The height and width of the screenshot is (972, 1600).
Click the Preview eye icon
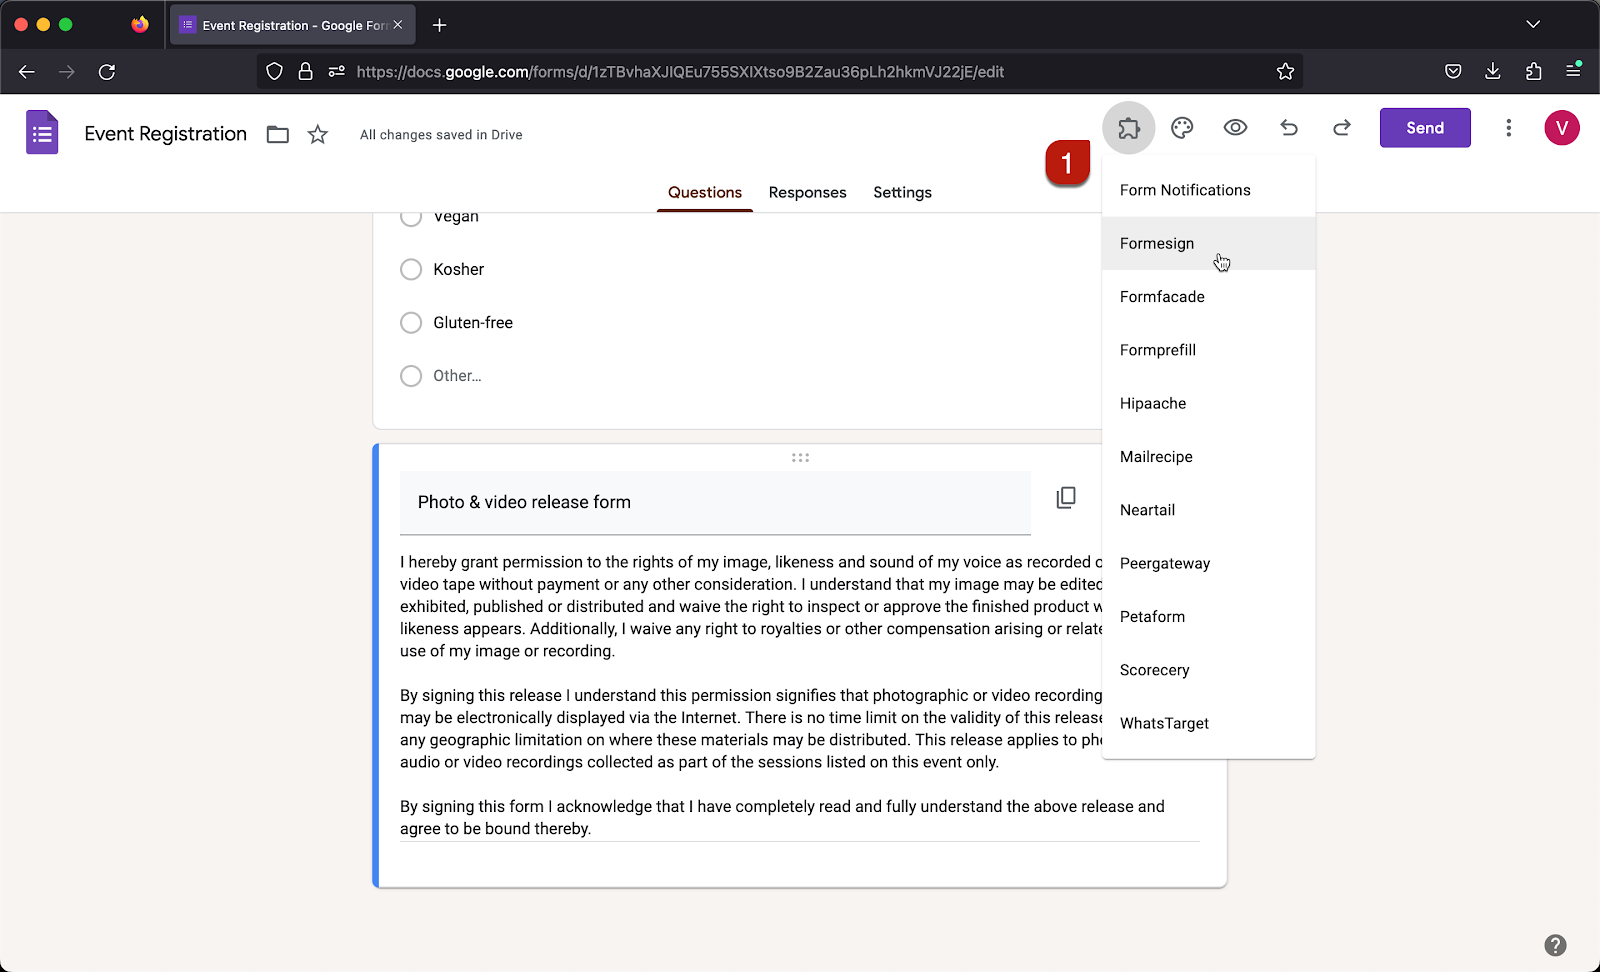(1235, 127)
